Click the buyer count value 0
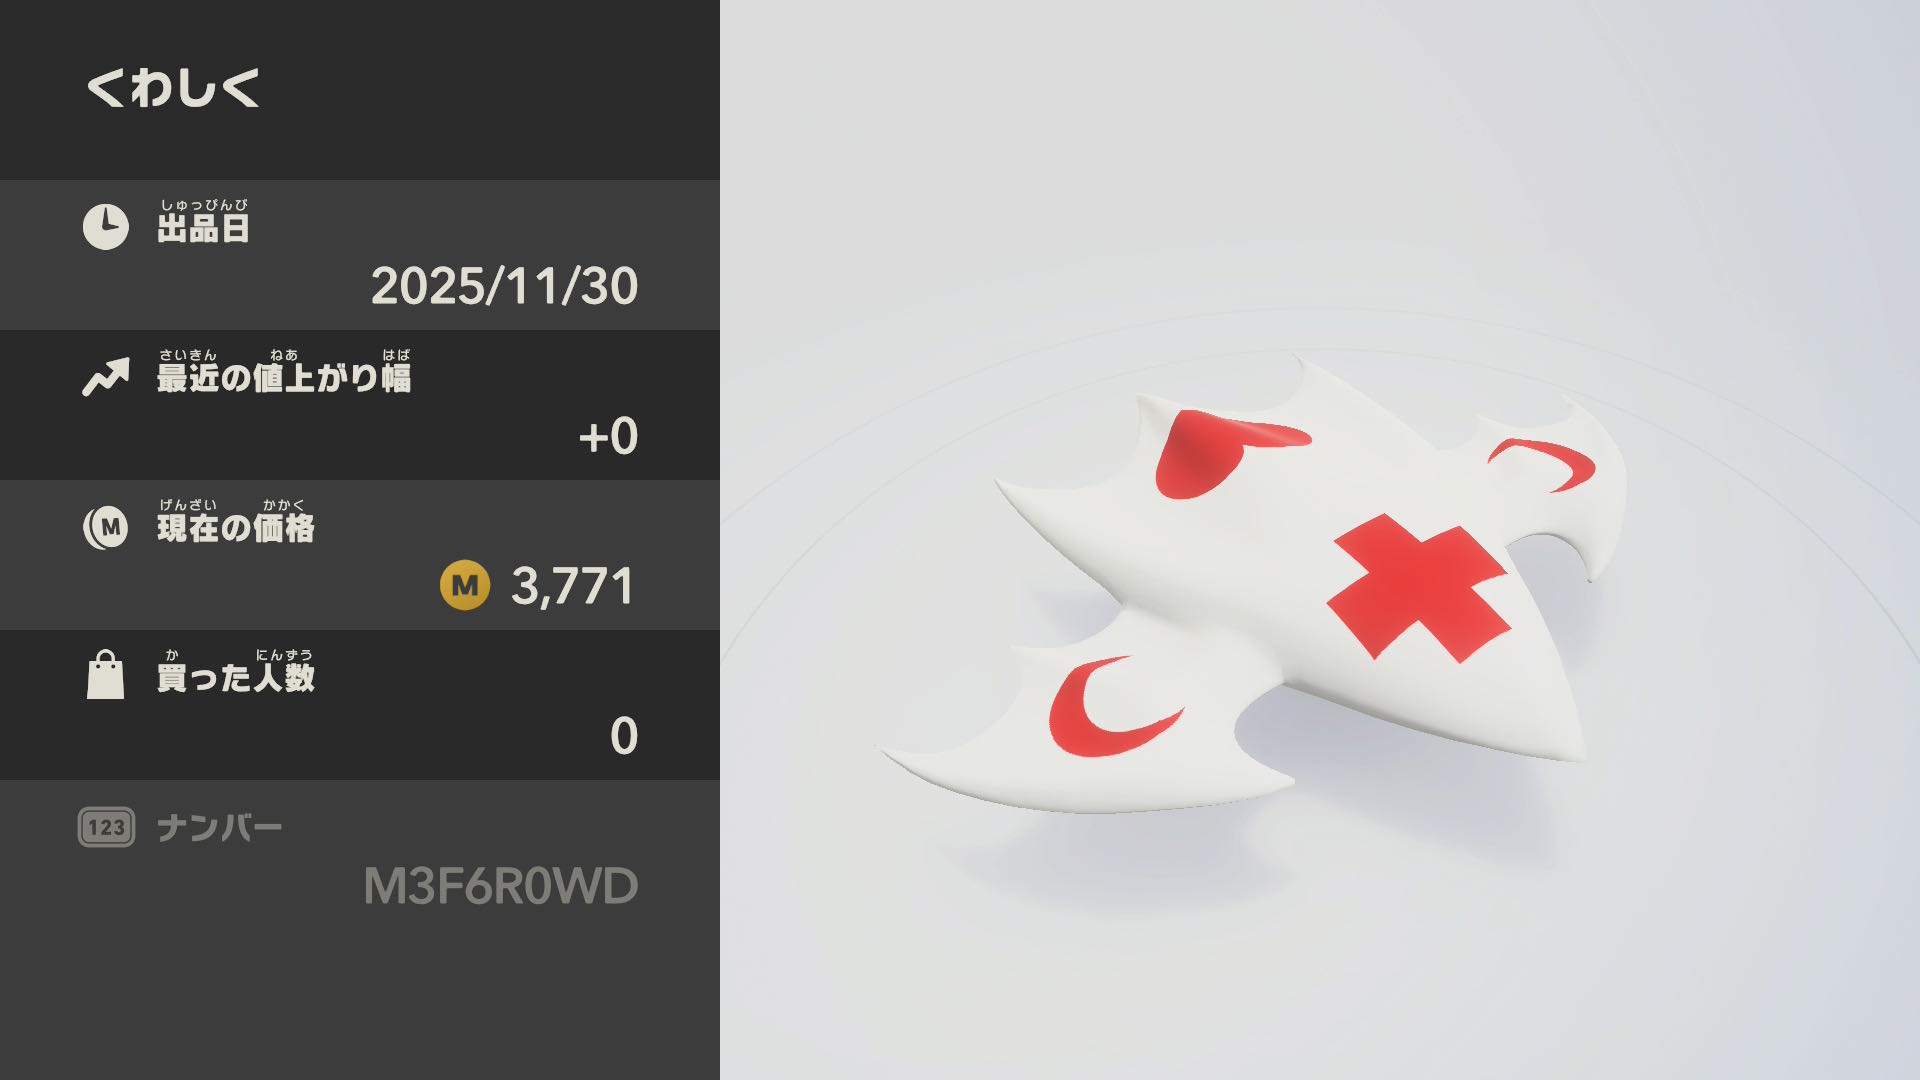The width and height of the screenshot is (1920, 1080). [x=624, y=737]
